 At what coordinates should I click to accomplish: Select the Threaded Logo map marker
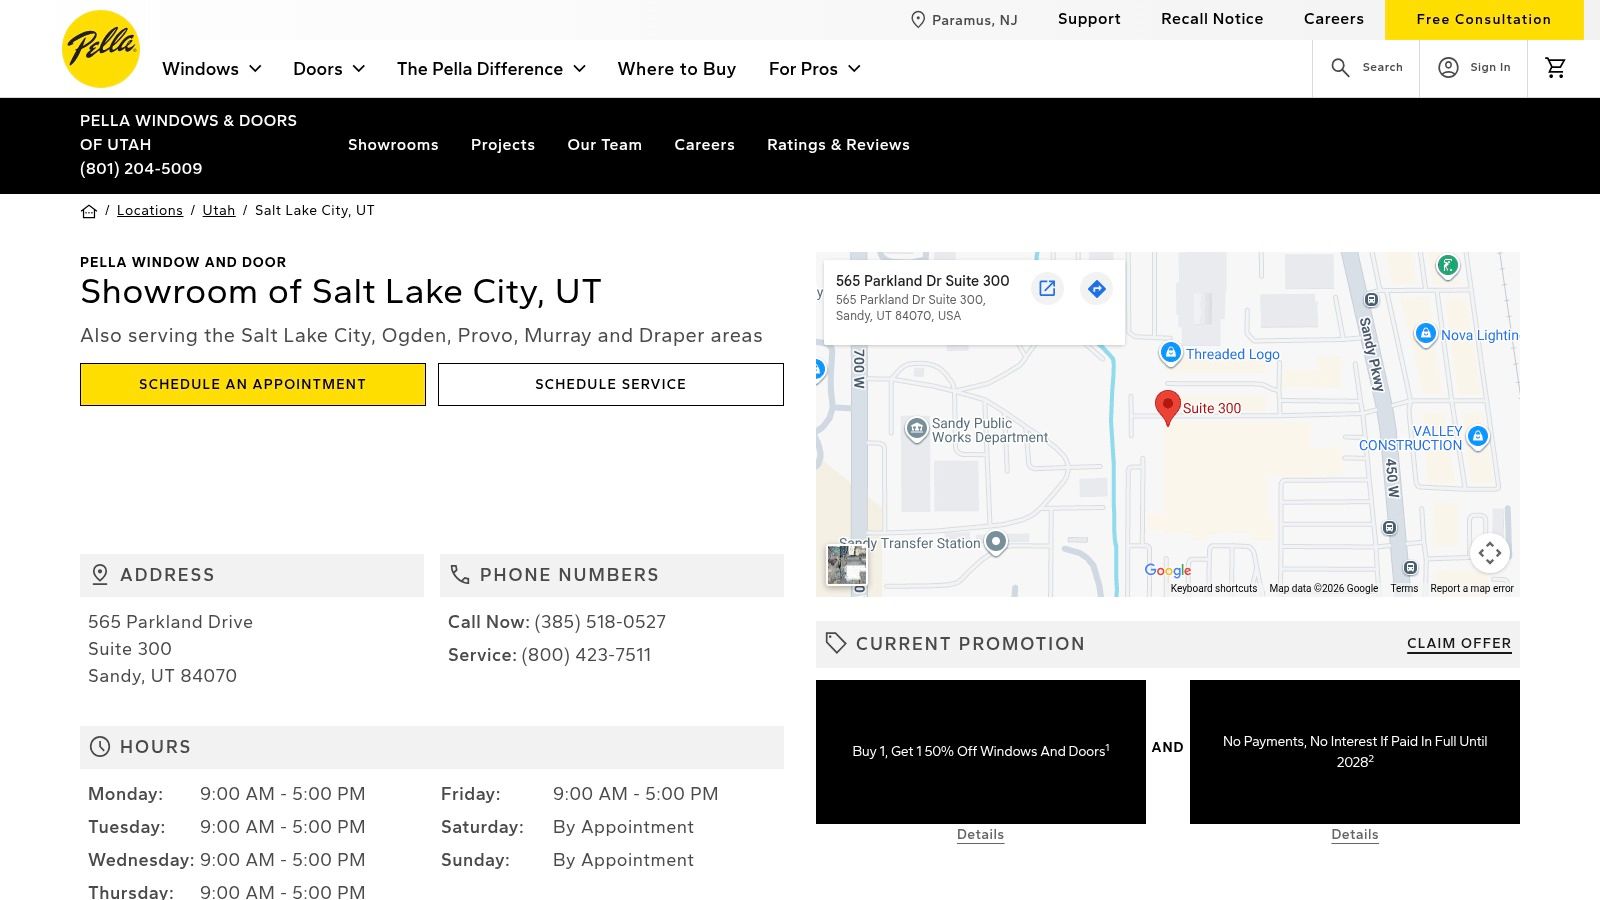click(1170, 353)
